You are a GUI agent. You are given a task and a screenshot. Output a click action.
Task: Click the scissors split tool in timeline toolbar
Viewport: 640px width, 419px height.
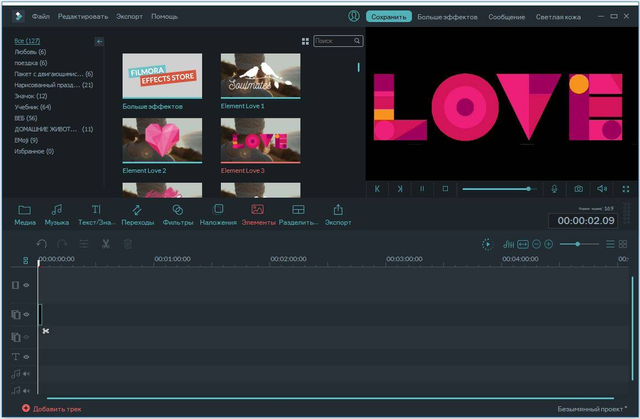point(106,244)
